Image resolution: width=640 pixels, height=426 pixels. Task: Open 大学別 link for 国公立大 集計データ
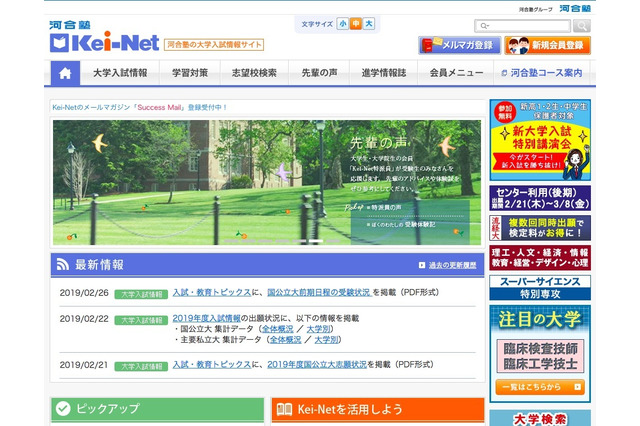tap(318, 329)
